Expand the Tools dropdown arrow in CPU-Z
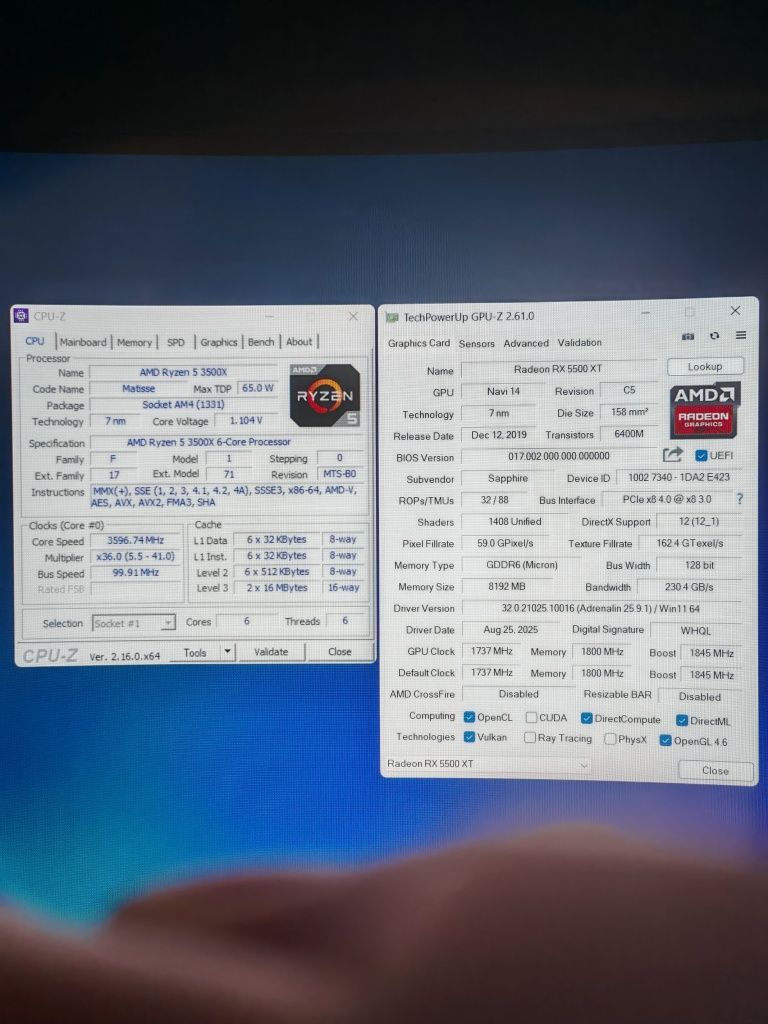Screen dimensions: 768x1024 point(227,652)
